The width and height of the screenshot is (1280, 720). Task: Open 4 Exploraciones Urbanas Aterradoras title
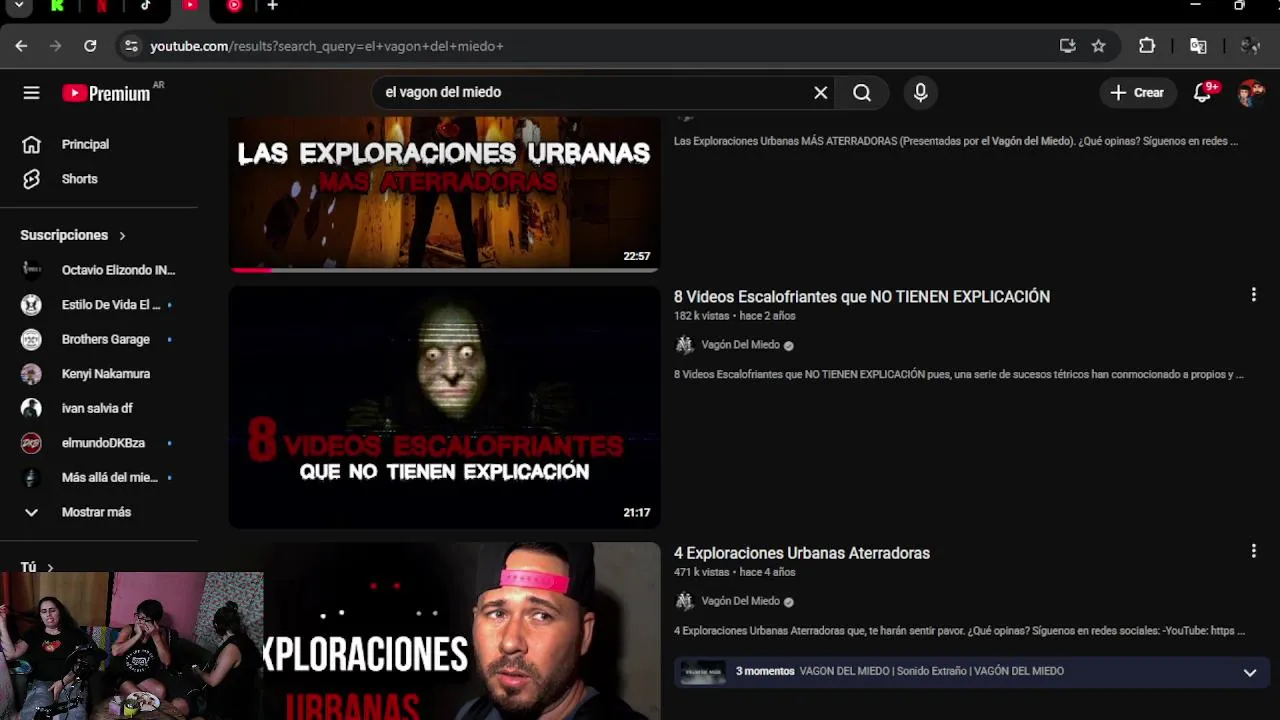(x=801, y=553)
